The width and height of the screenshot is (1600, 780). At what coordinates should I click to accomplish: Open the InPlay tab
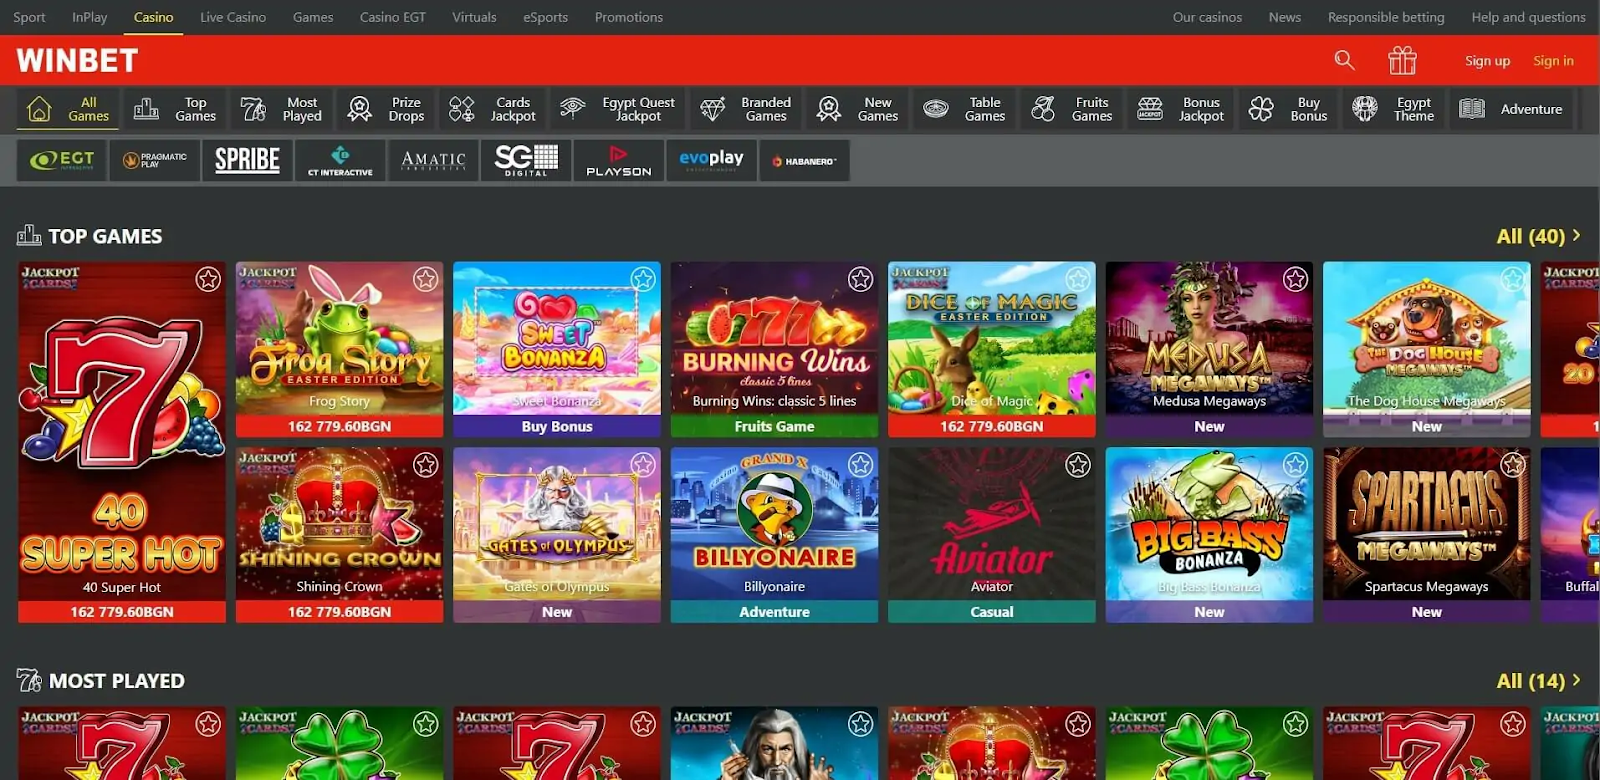[x=89, y=17]
